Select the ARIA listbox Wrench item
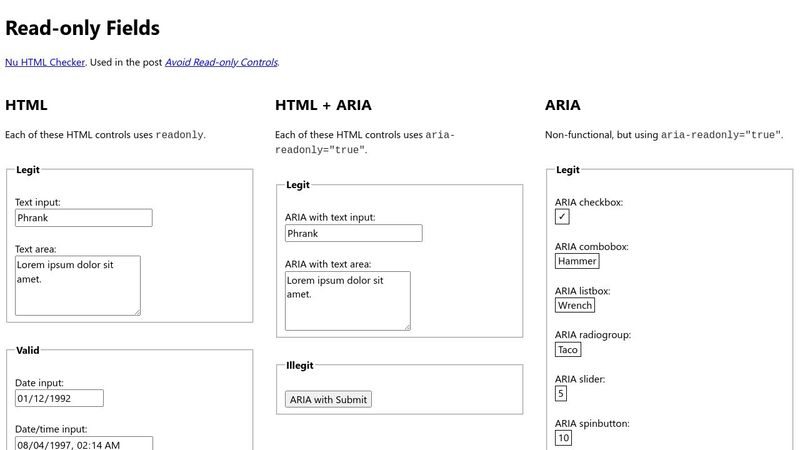This screenshot has height=450, width=800. [575, 305]
